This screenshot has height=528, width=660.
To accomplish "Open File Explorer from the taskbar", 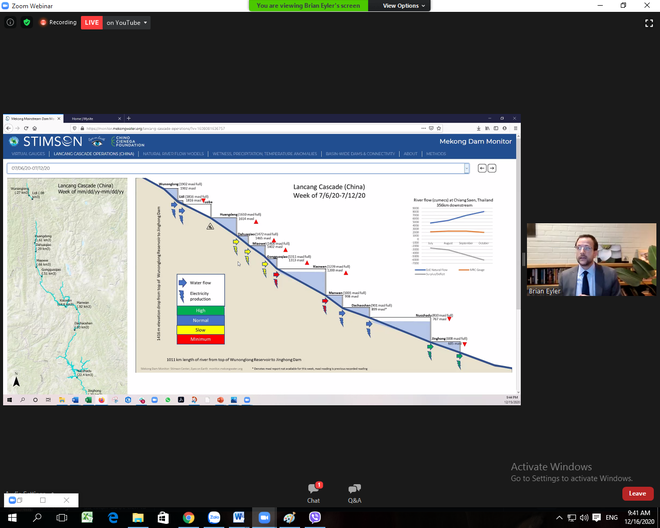I will [x=138, y=517].
